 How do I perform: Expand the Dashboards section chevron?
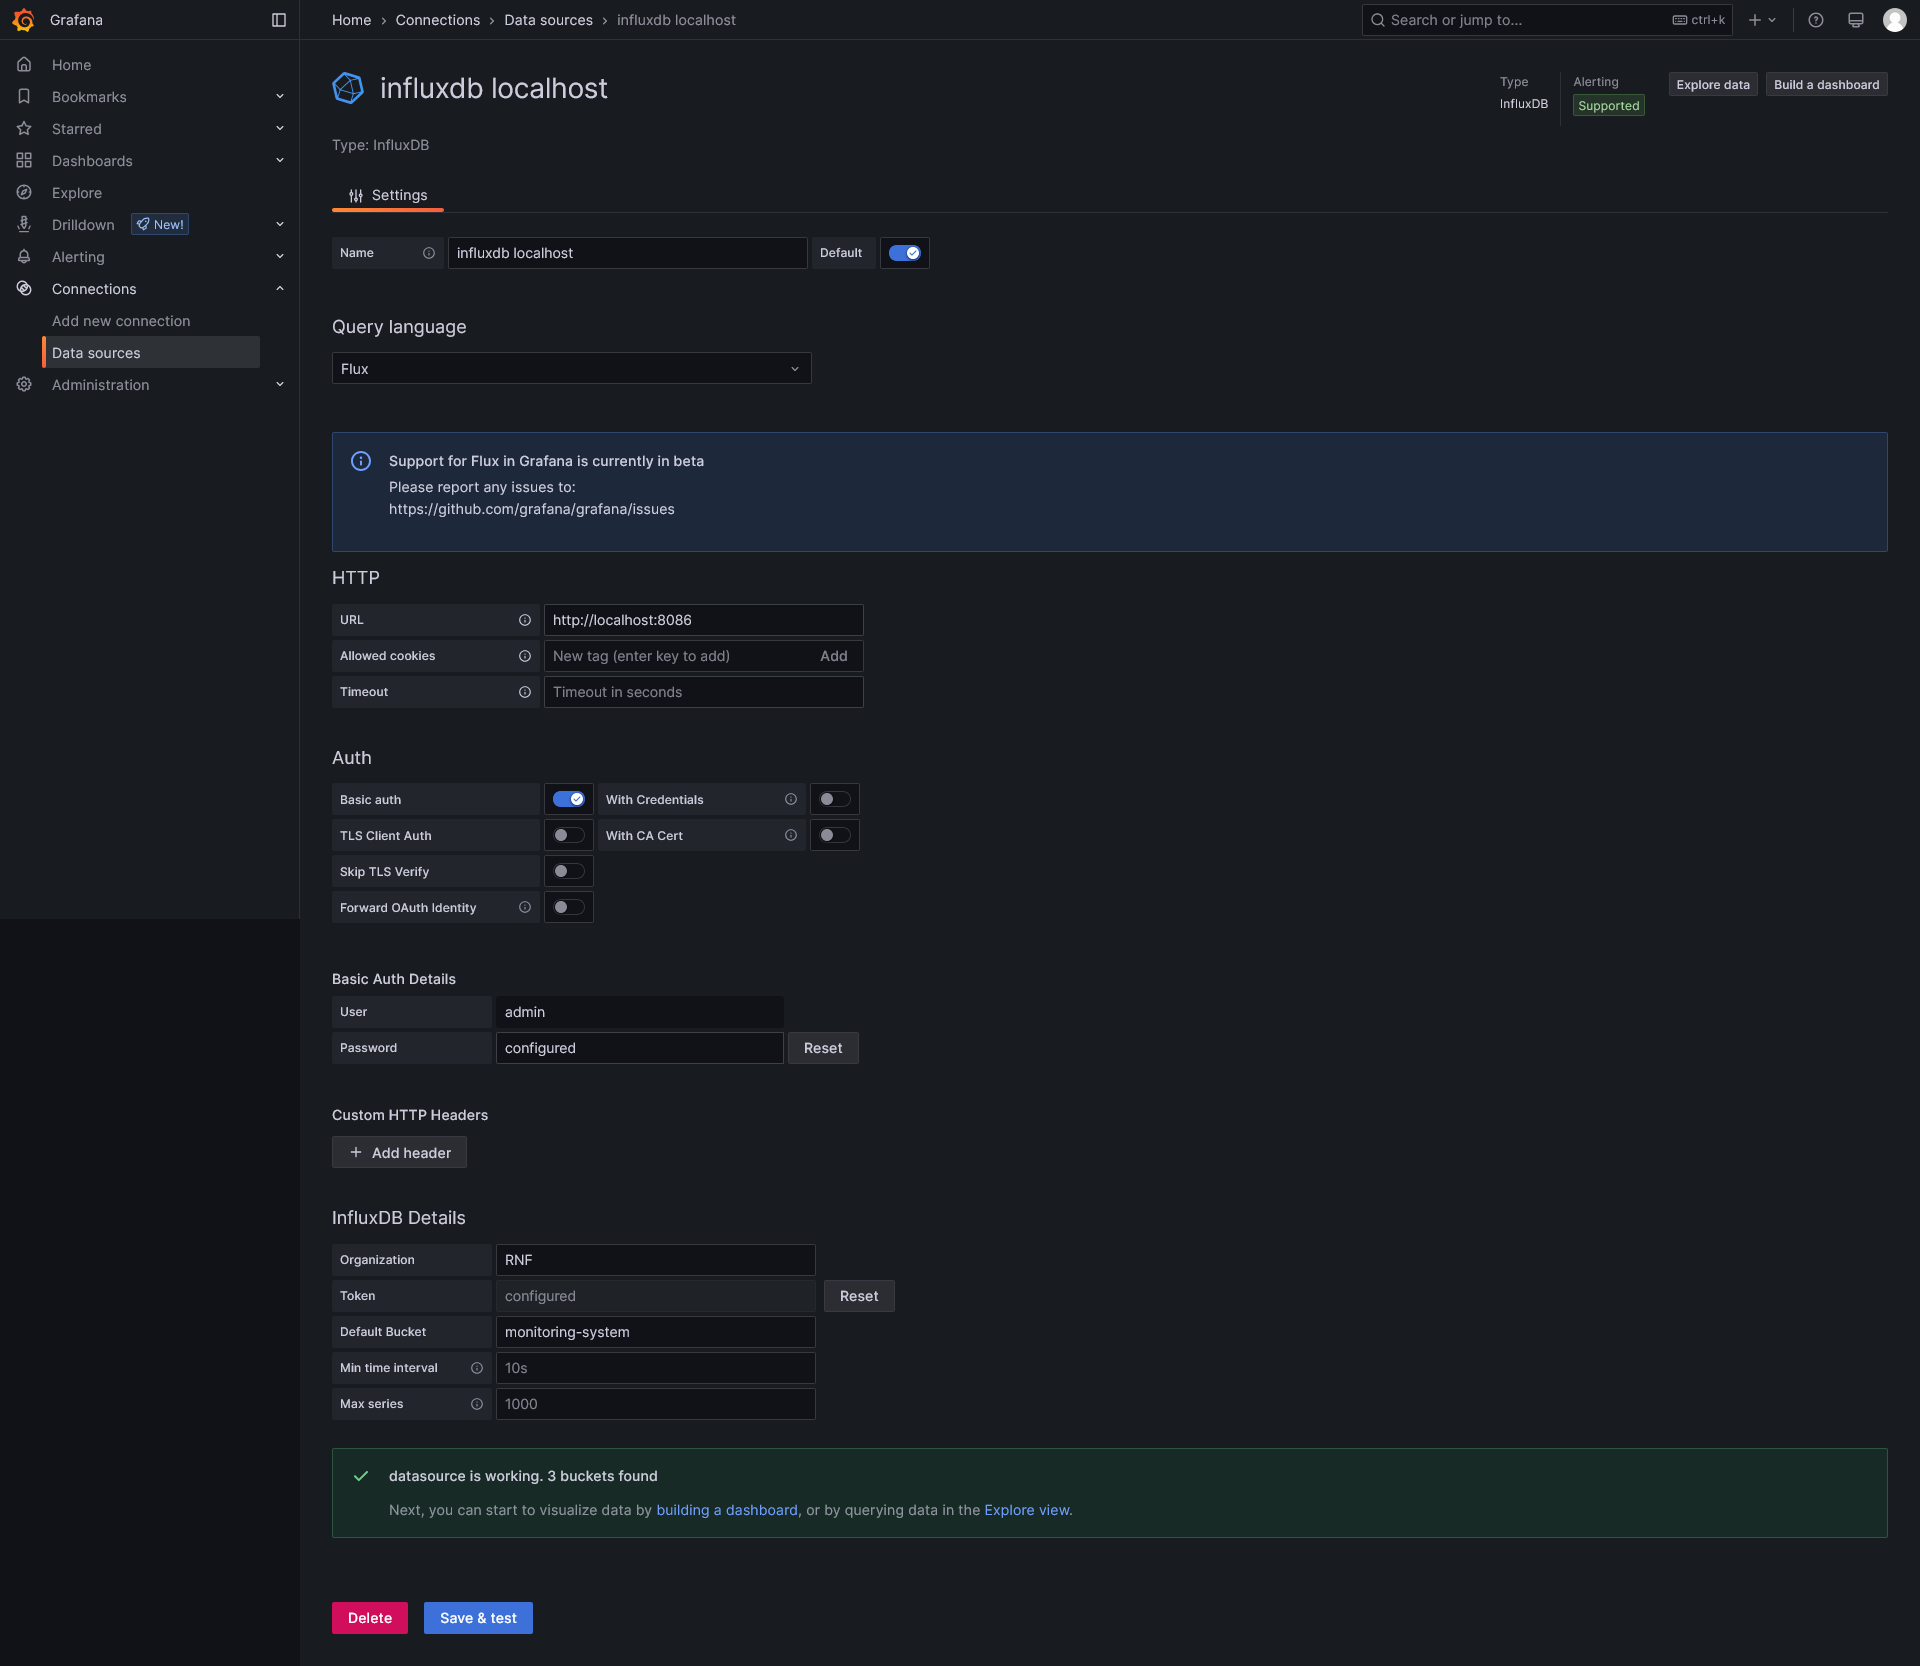coord(280,161)
